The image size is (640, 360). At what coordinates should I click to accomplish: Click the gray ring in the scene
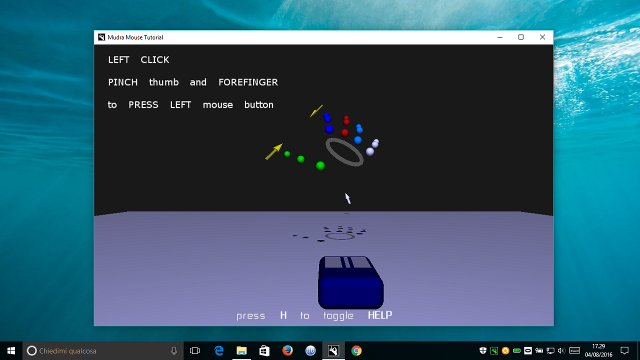point(344,152)
